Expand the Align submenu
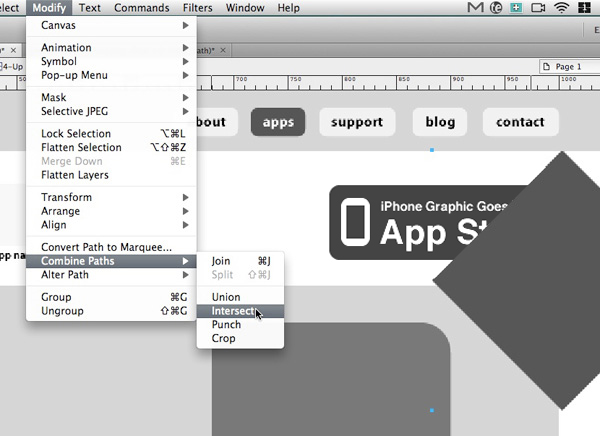The width and height of the screenshot is (600, 436). click(x=111, y=225)
